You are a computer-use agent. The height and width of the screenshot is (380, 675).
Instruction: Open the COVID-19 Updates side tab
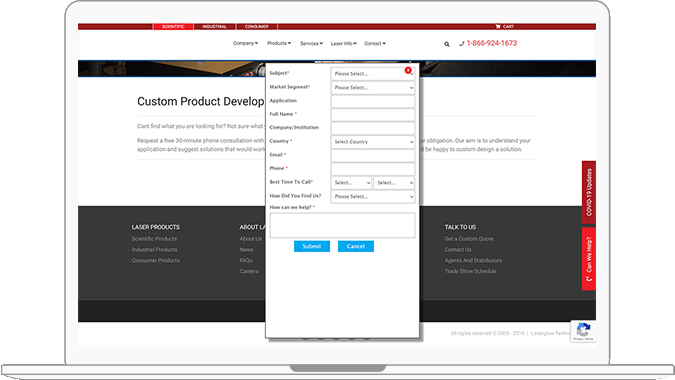pyautogui.click(x=589, y=192)
